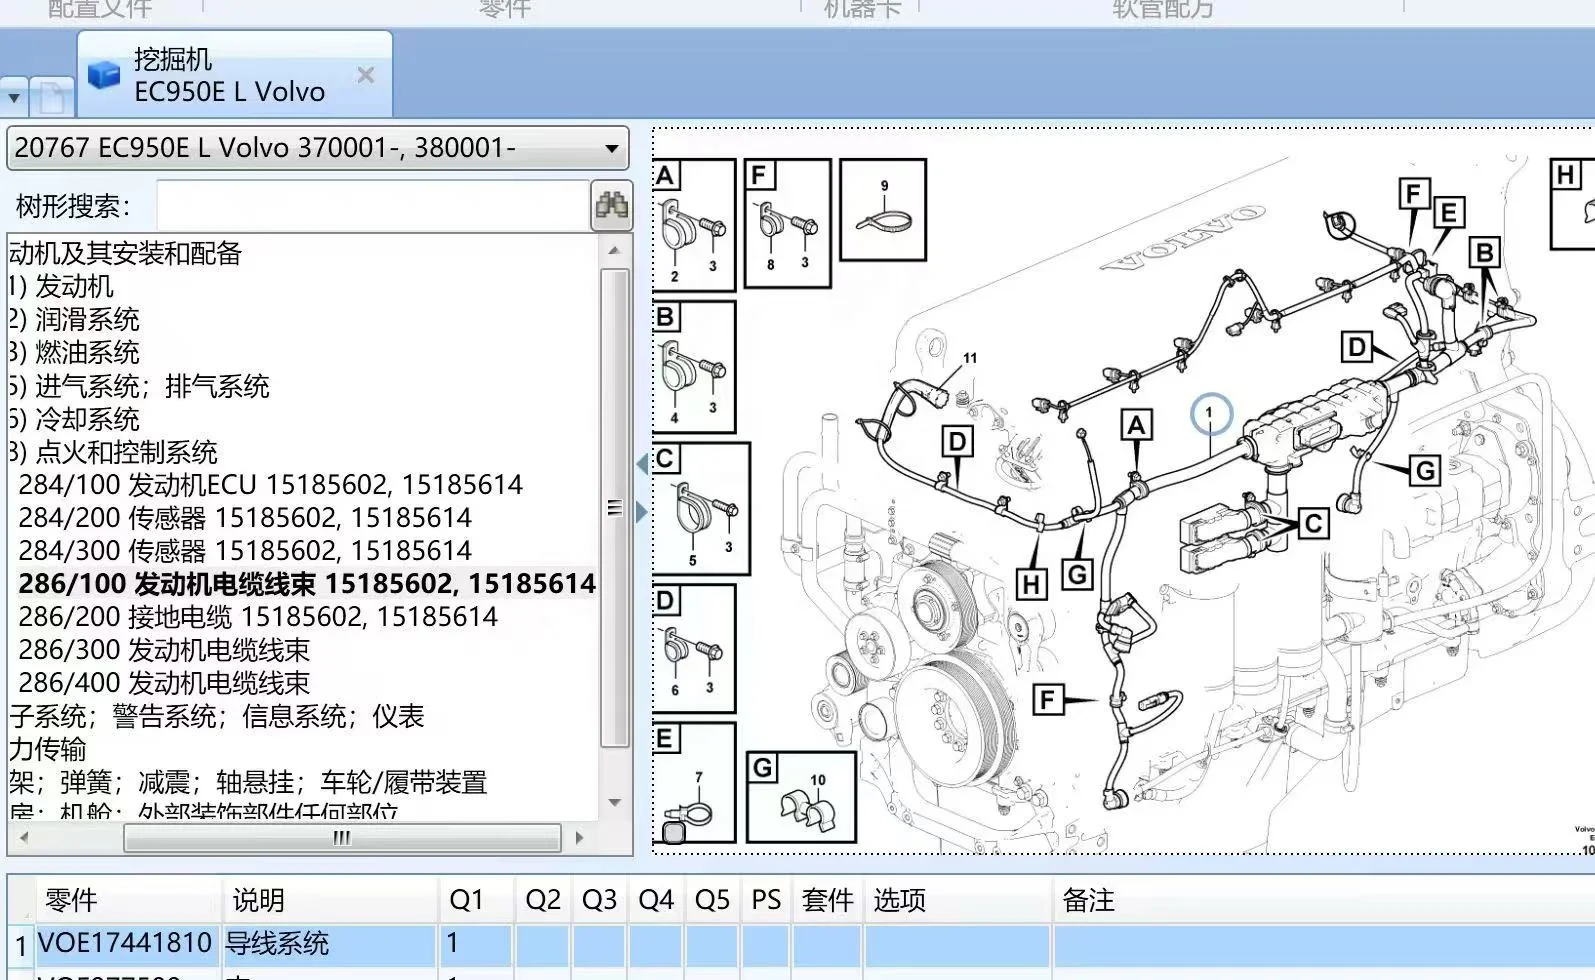
Task: Click the 零件 column header
Action: point(129,900)
